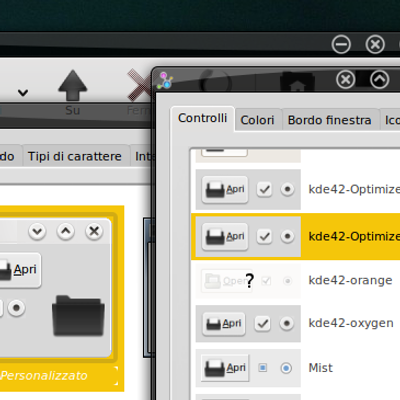Viewport: 400px width, 400px height.
Task: Go up with the Su arrow icon
Action: 73,85
